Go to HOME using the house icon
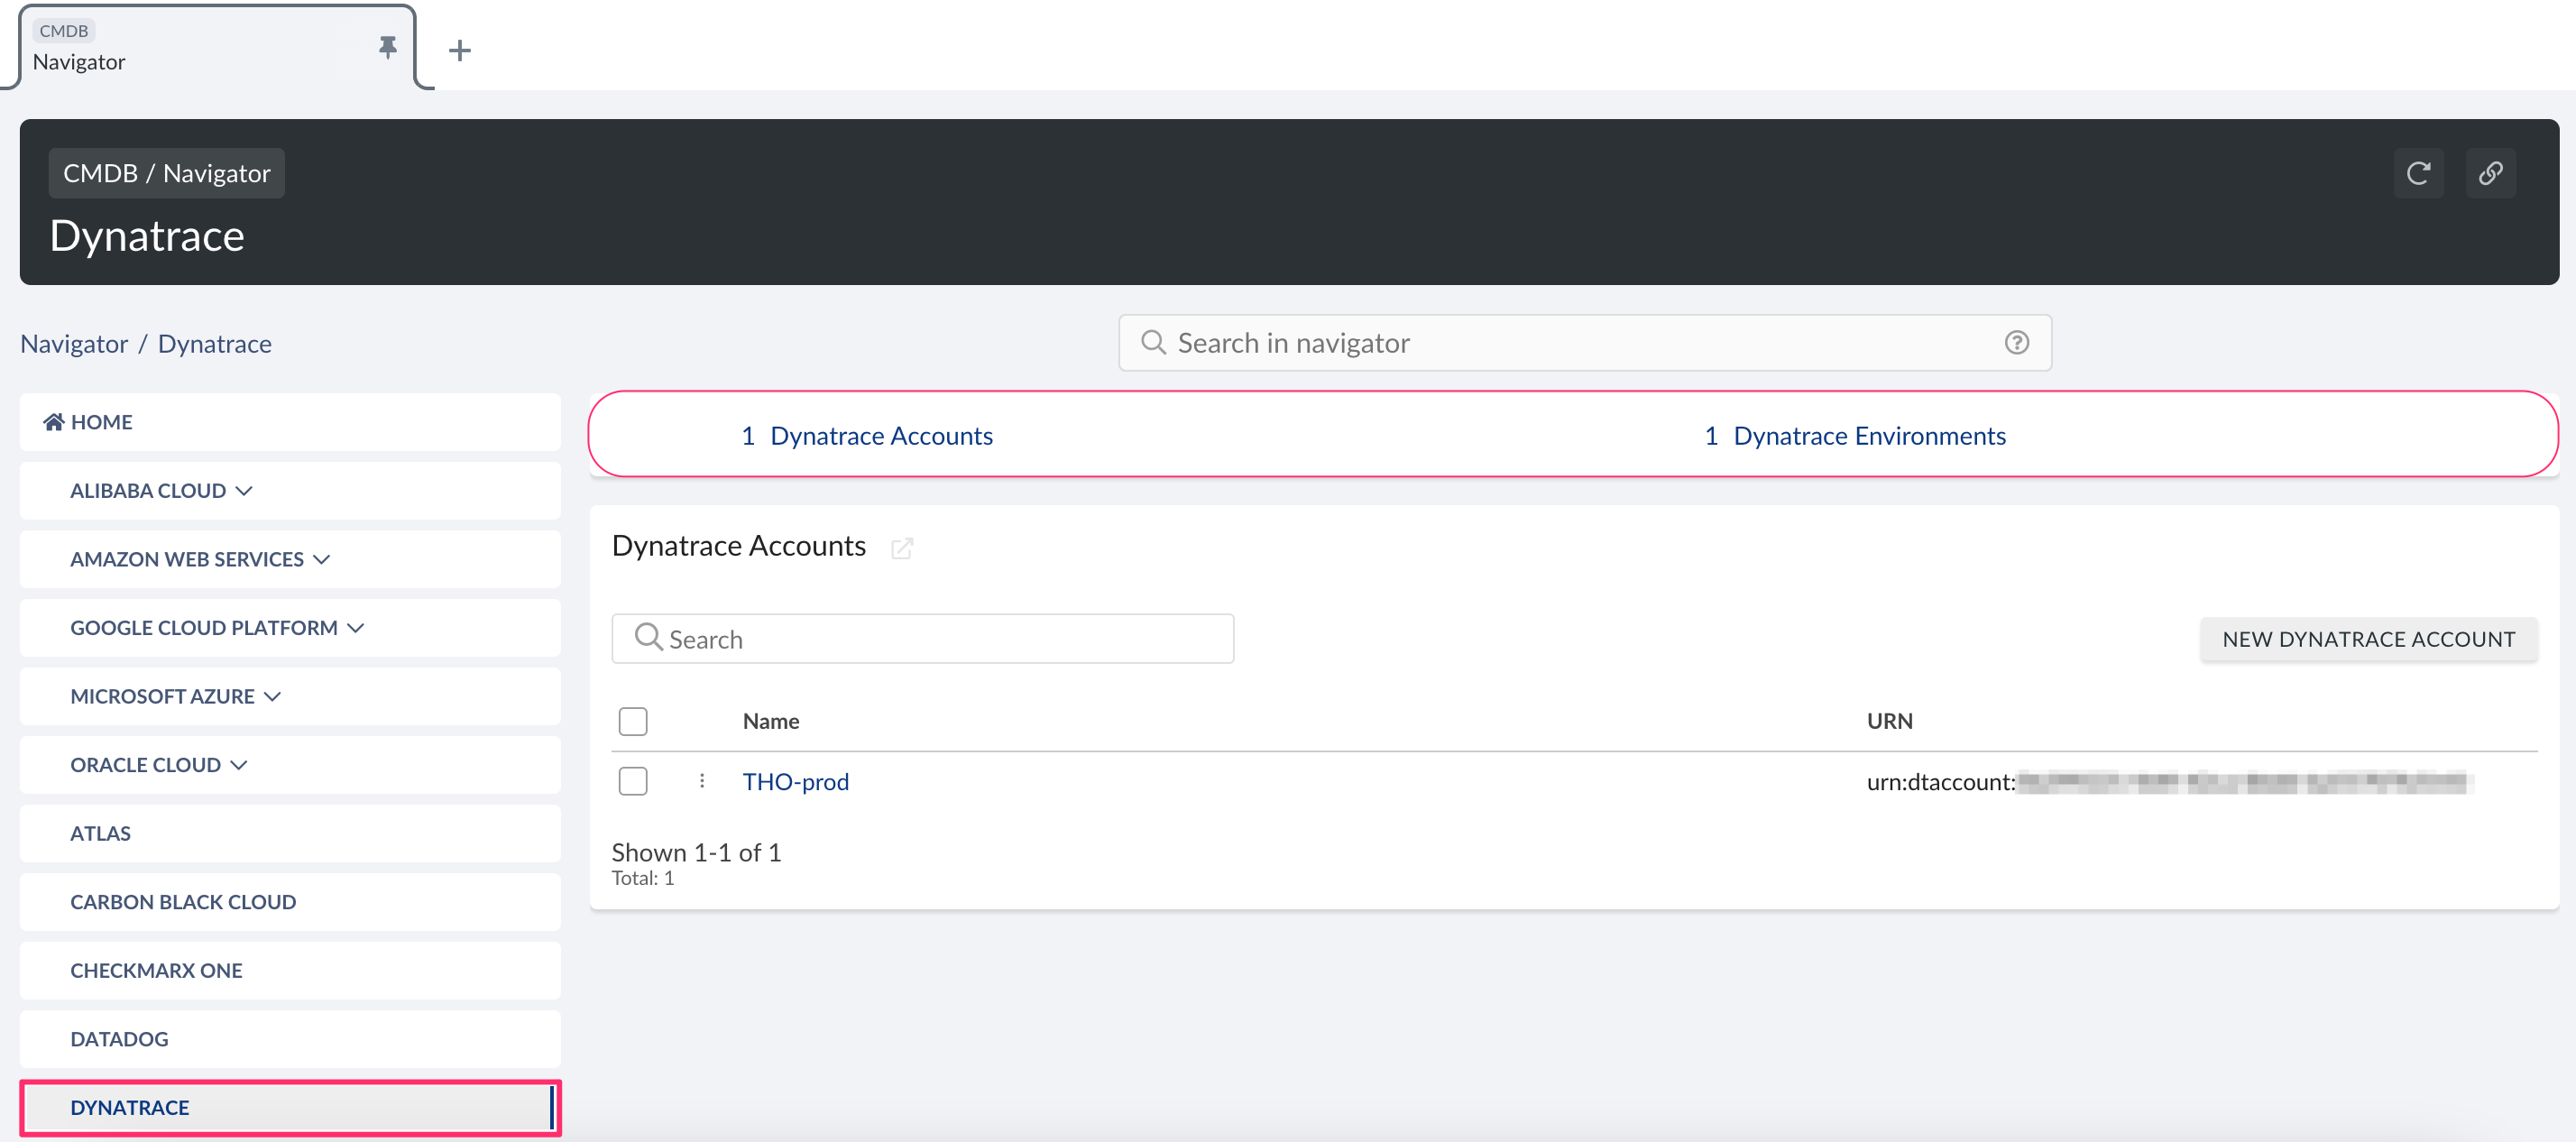 (53, 421)
